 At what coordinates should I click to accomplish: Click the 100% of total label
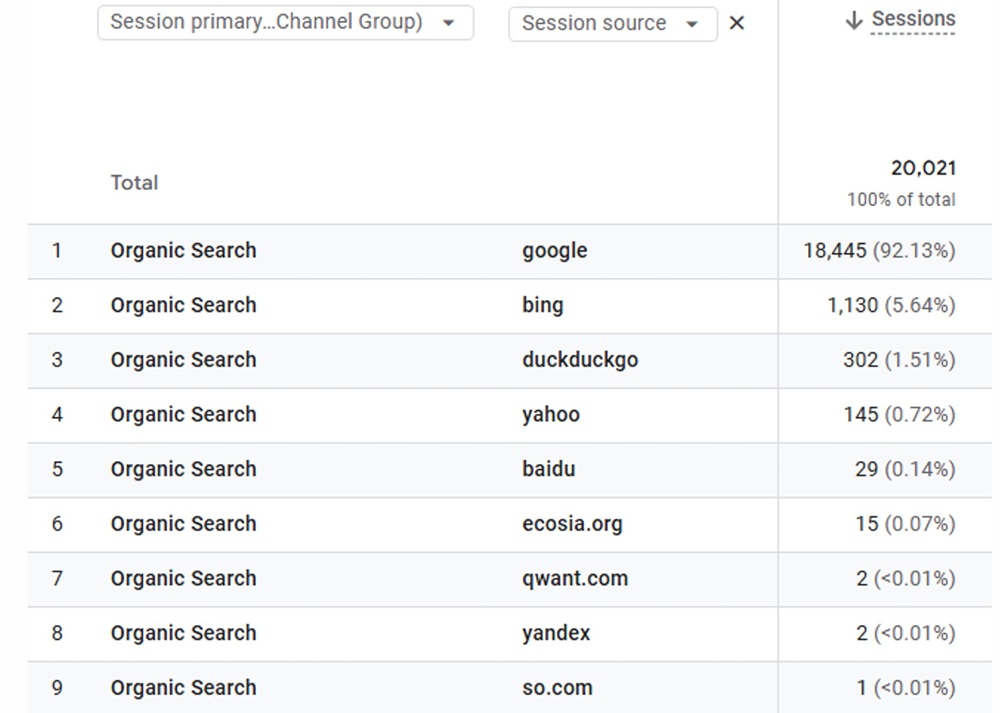click(x=901, y=200)
